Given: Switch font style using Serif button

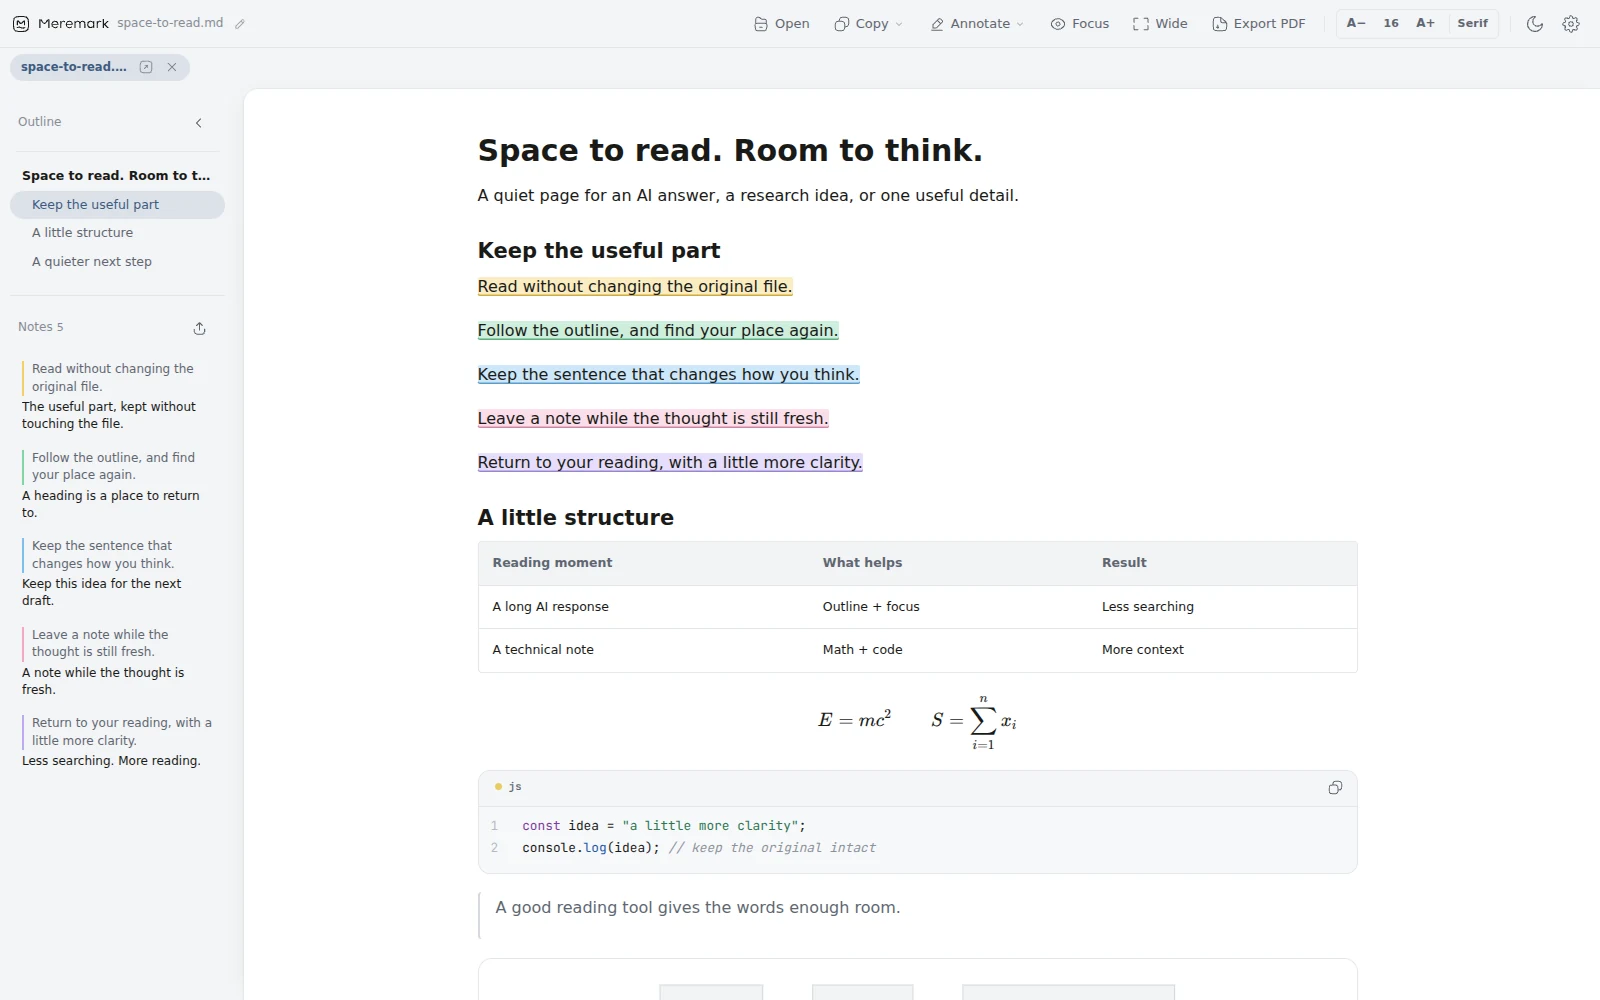Looking at the screenshot, I should [1472, 23].
